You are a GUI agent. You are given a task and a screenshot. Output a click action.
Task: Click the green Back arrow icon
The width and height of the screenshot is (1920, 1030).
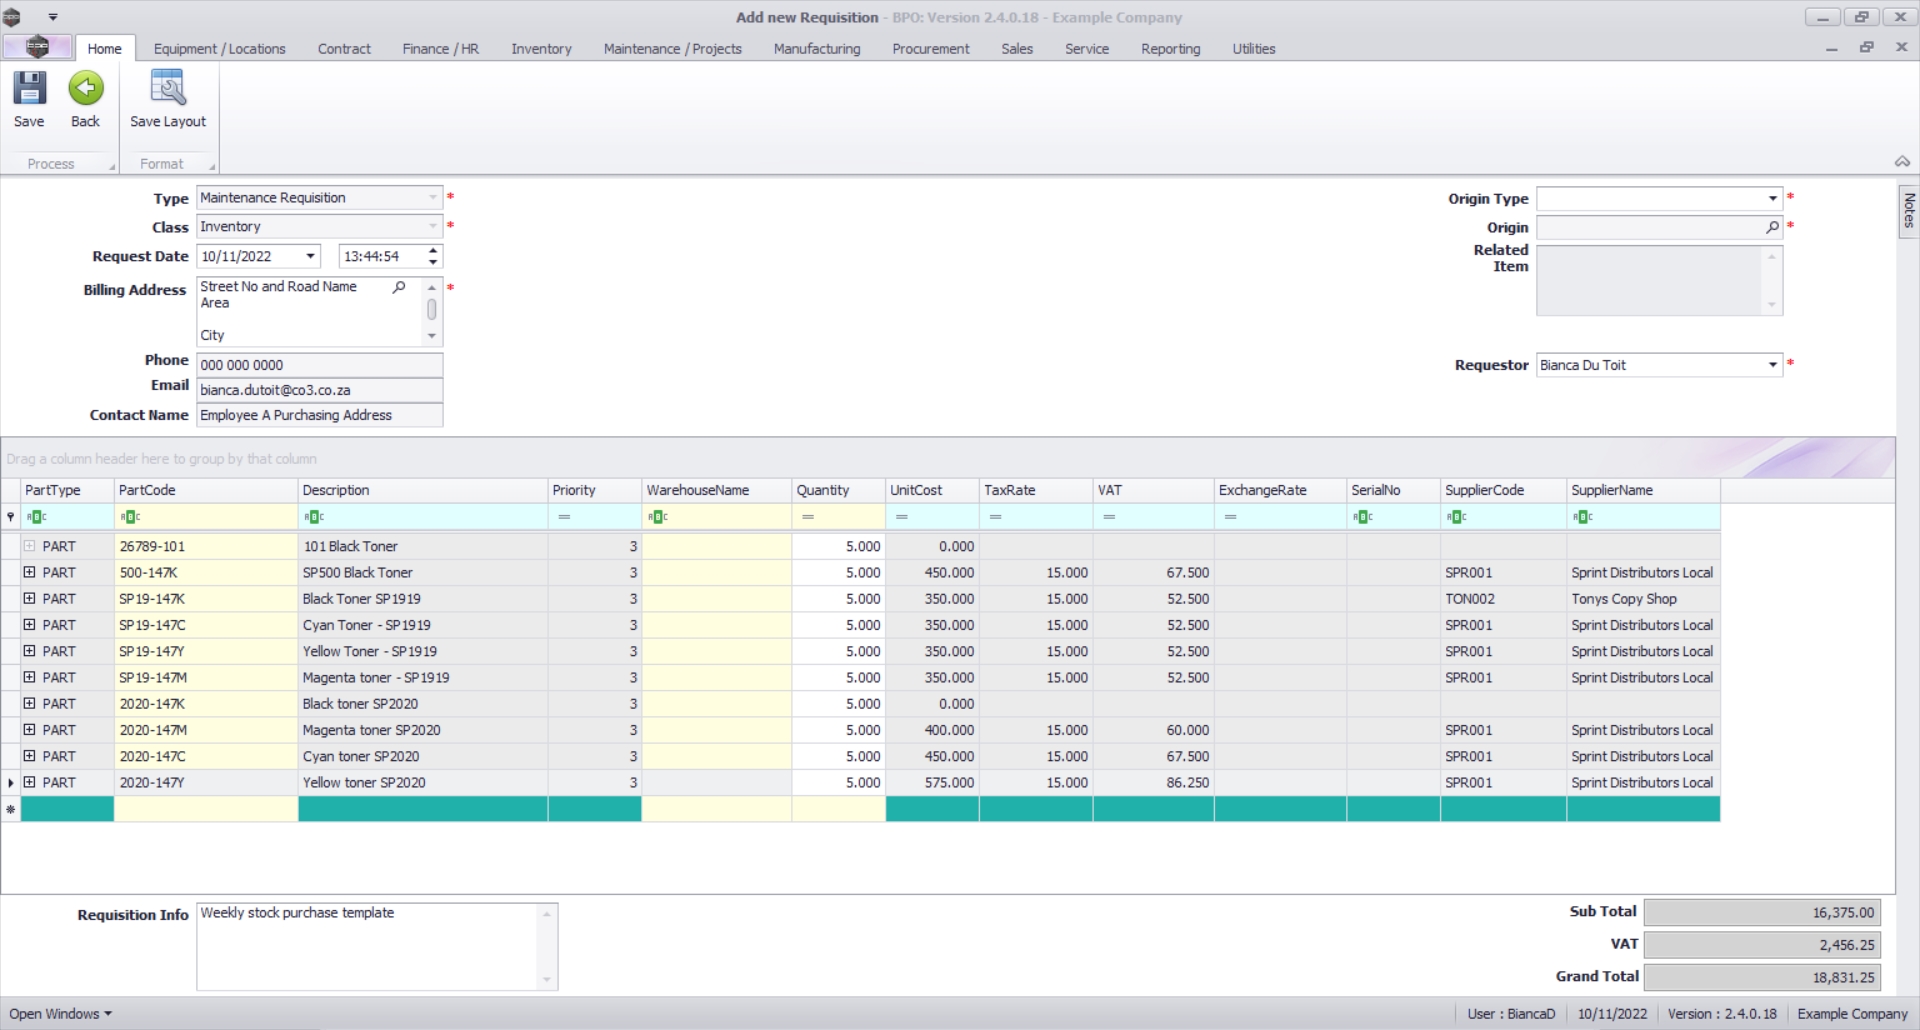point(85,89)
